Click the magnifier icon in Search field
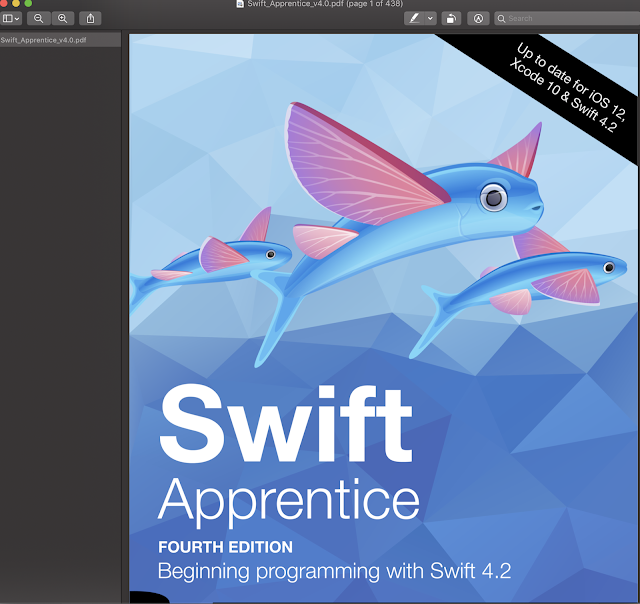640x604 pixels. pos(501,18)
